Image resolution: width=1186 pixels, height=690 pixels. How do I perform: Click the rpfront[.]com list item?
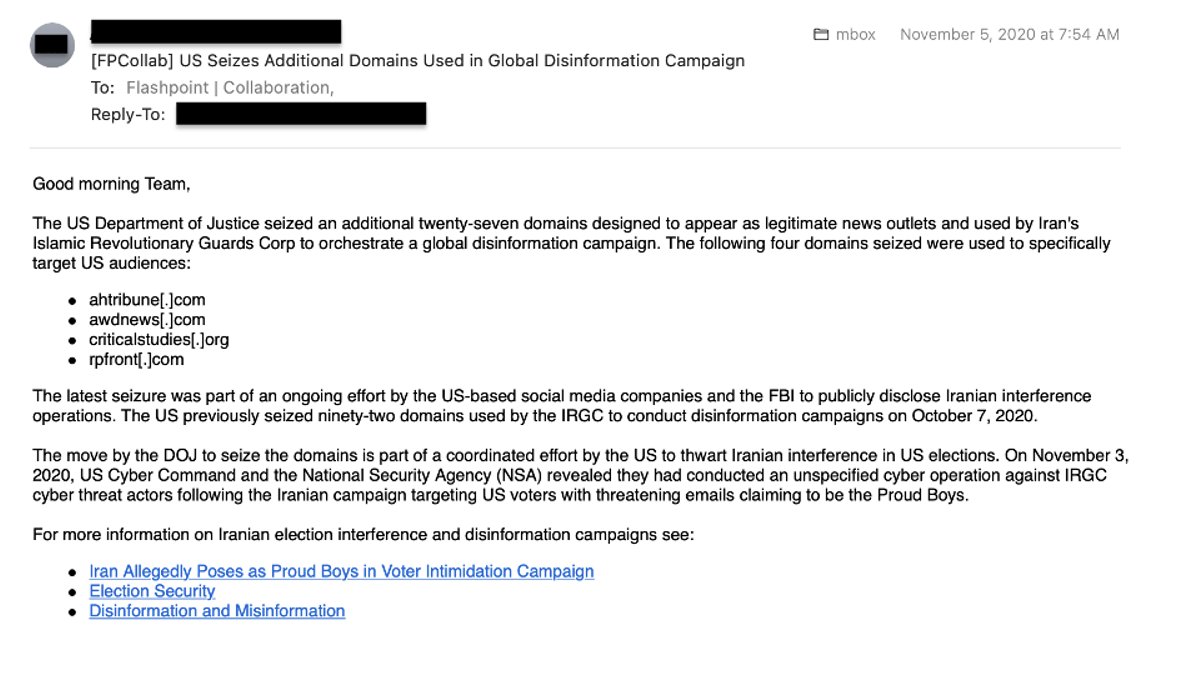click(x=136, y=360)
